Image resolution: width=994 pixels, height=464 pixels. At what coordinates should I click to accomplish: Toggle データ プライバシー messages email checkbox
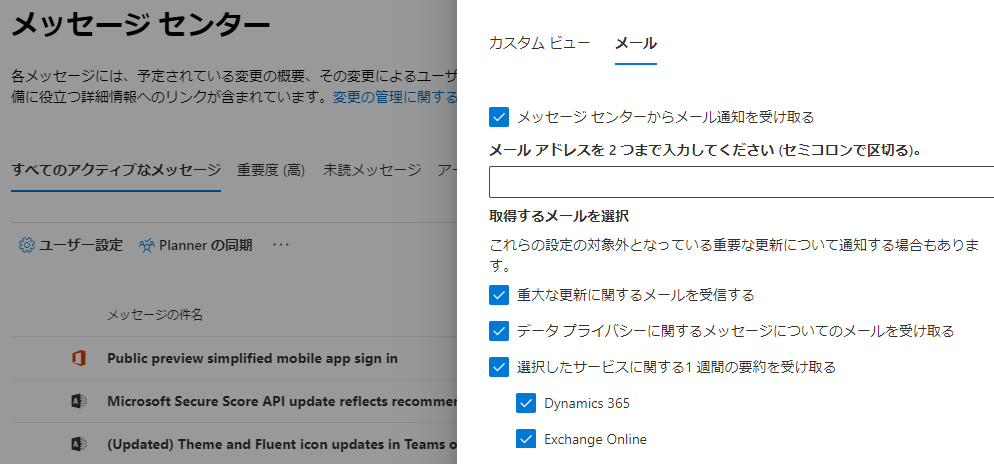pyautogui.click(x=499, y=331)
